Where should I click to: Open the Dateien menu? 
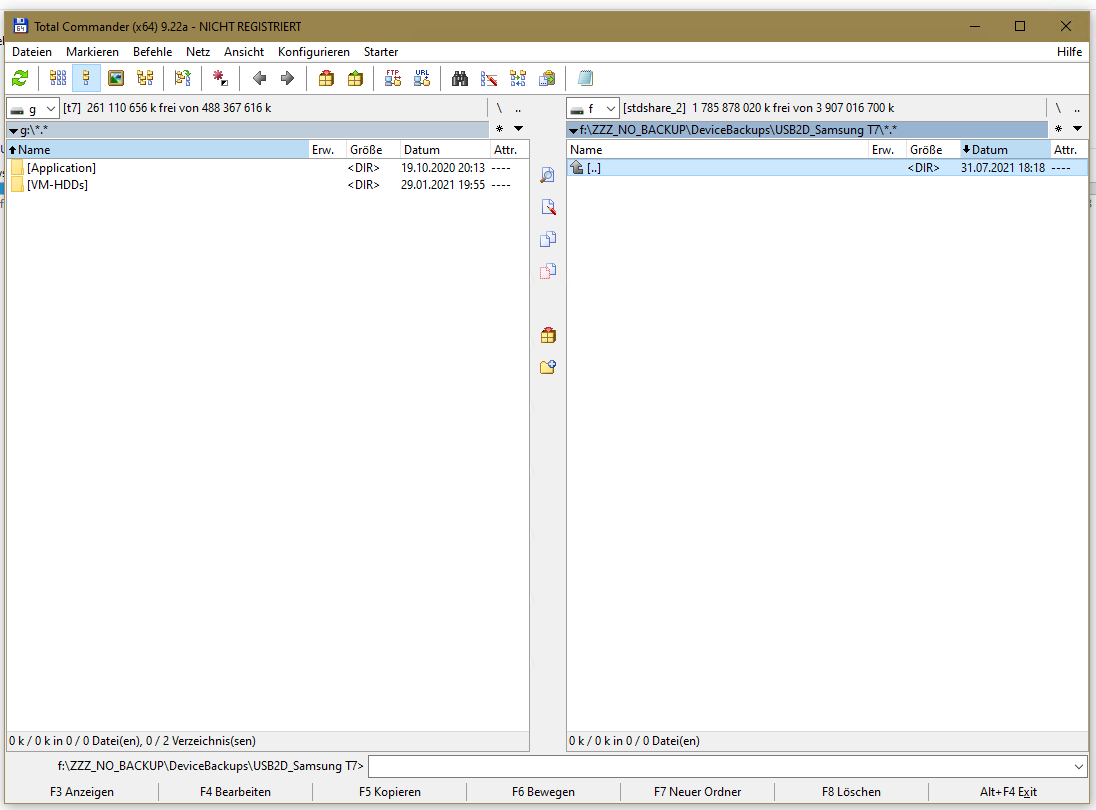pos(32,52)
